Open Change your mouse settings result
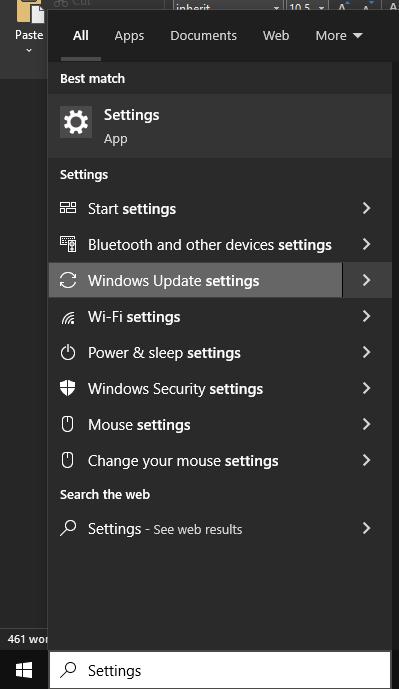The image size is (399, 689). [x=220, y=461]
